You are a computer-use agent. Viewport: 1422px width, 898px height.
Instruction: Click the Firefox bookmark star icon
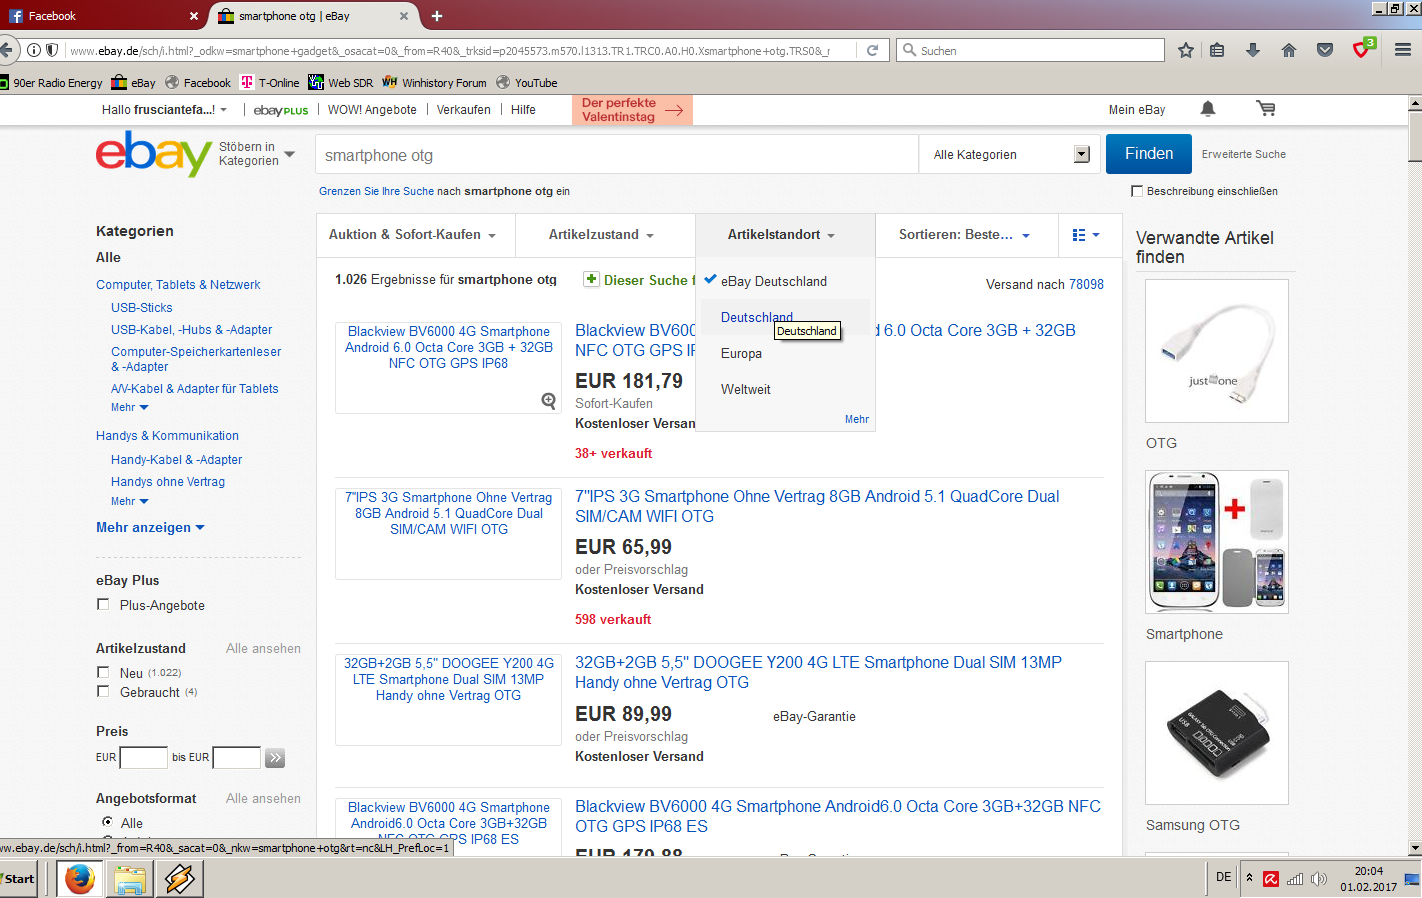click(x=1186, y=50)
